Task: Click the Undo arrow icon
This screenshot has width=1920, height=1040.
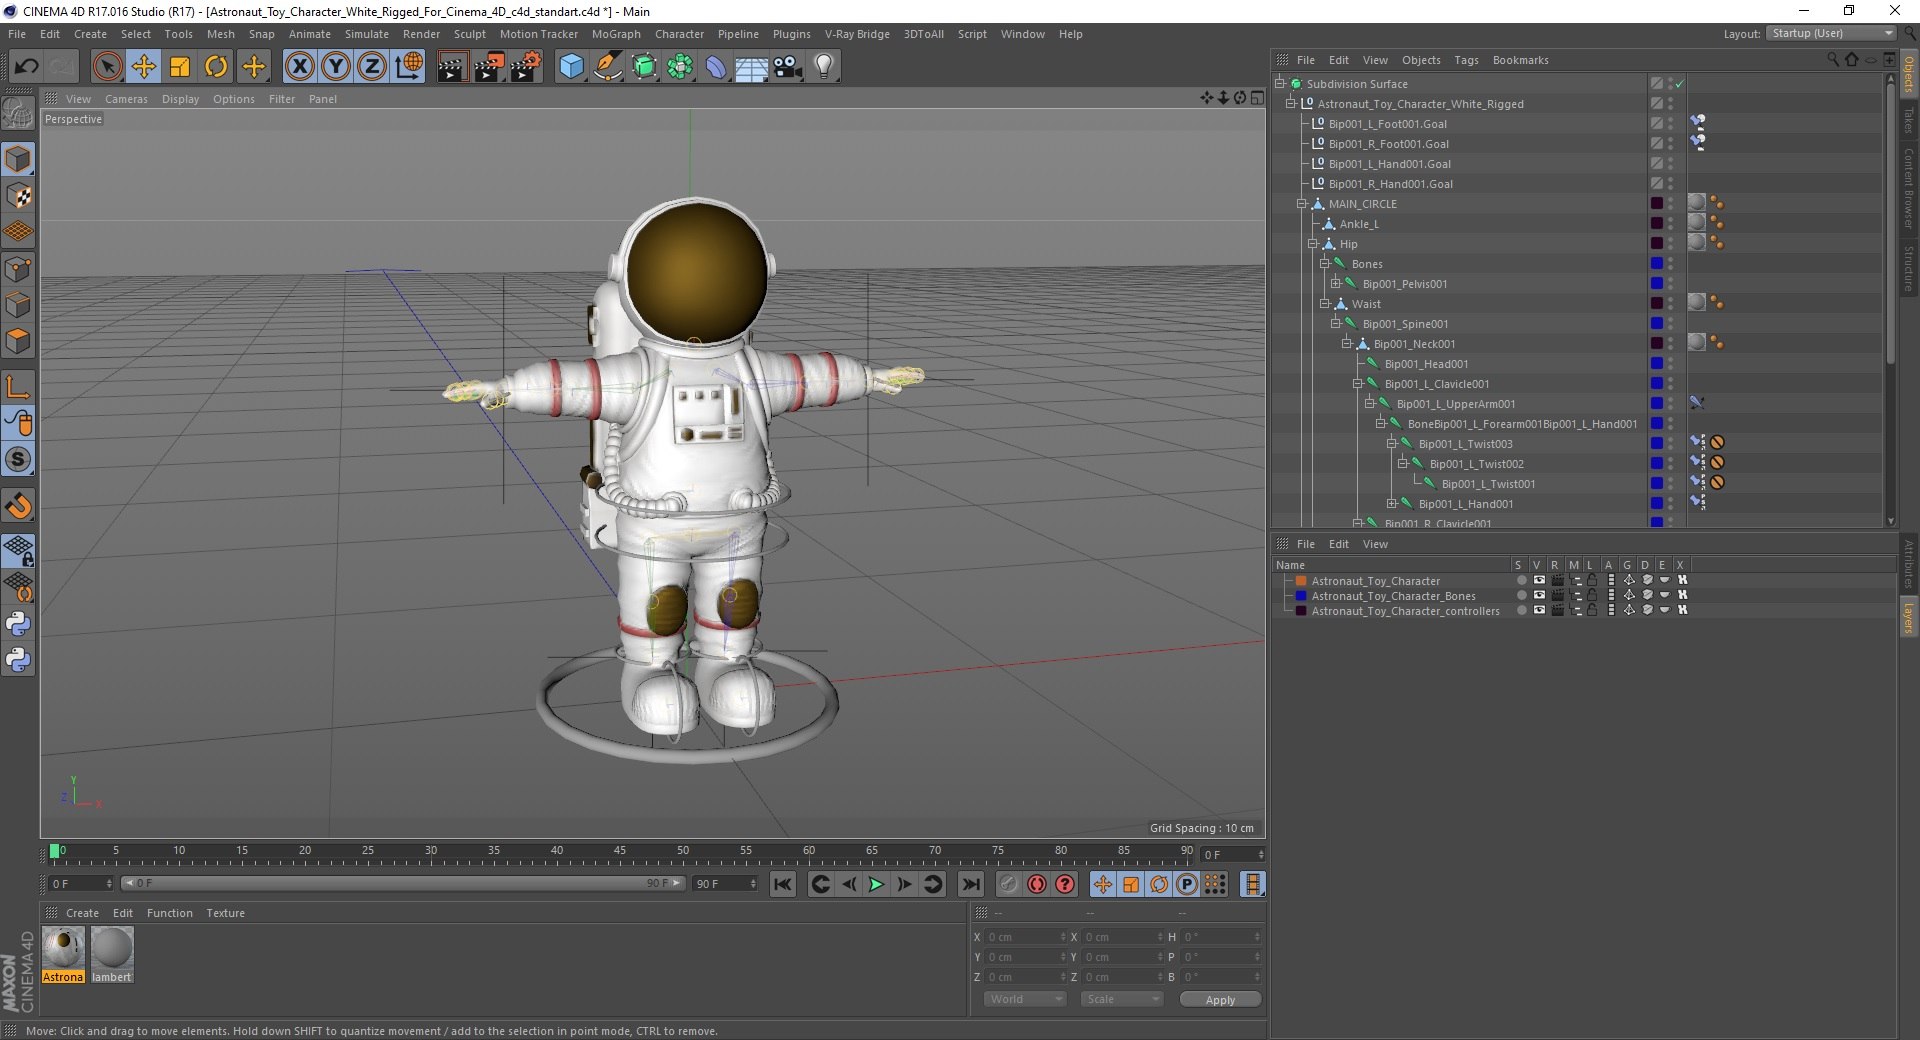Action: pos(26,67)
